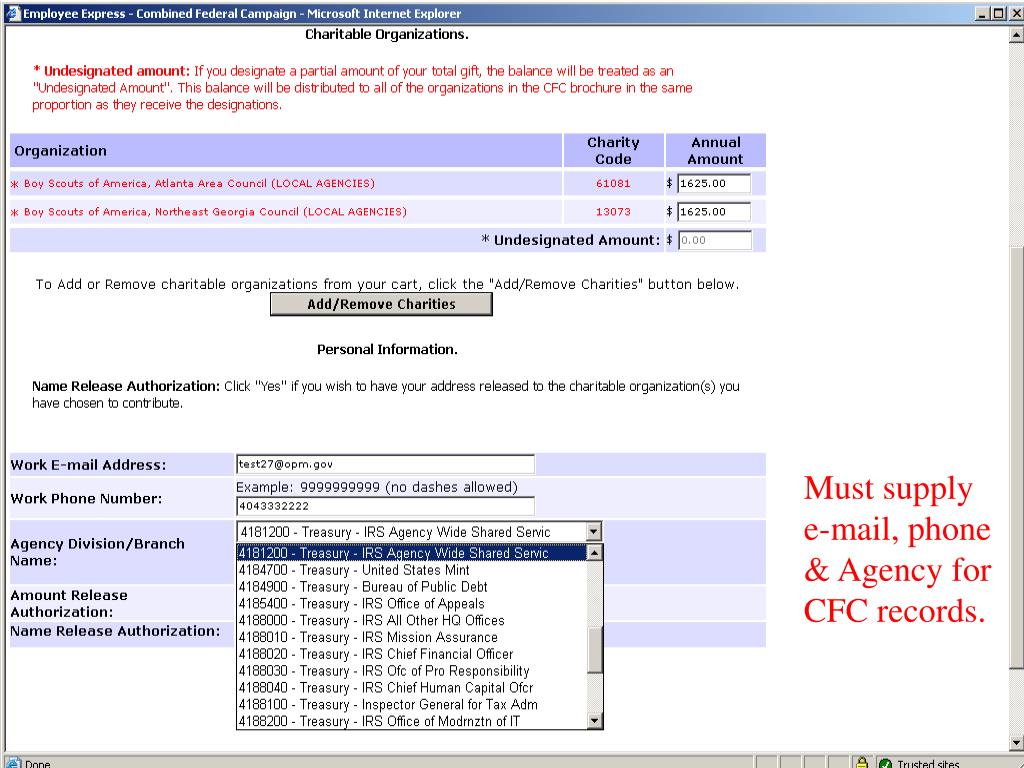Click the Atlanta Area Council annual amount field
The image size is (1024, 768).
[714, 184]
